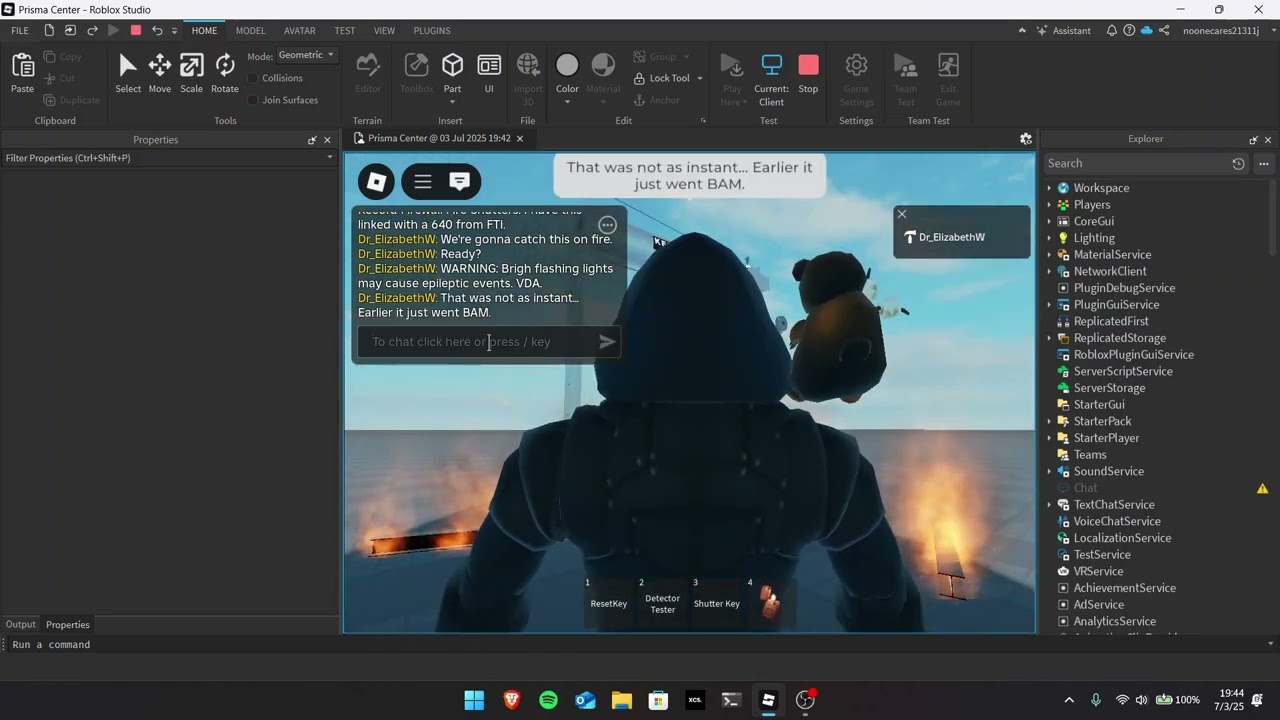Send the chat message arrow
The height and width of the screenshot is (720, 1280).
tap(607, 342)
